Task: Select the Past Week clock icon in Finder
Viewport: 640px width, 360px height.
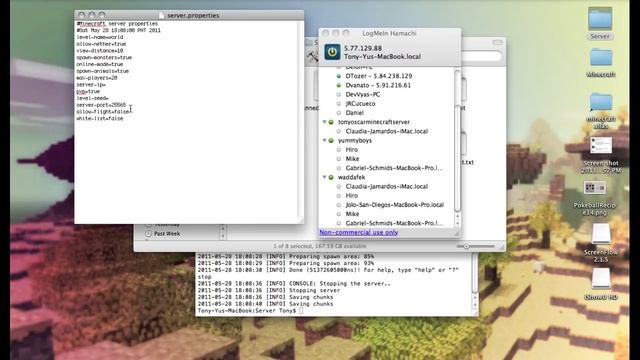Action: pyautogui.click(x=148, y=234)
